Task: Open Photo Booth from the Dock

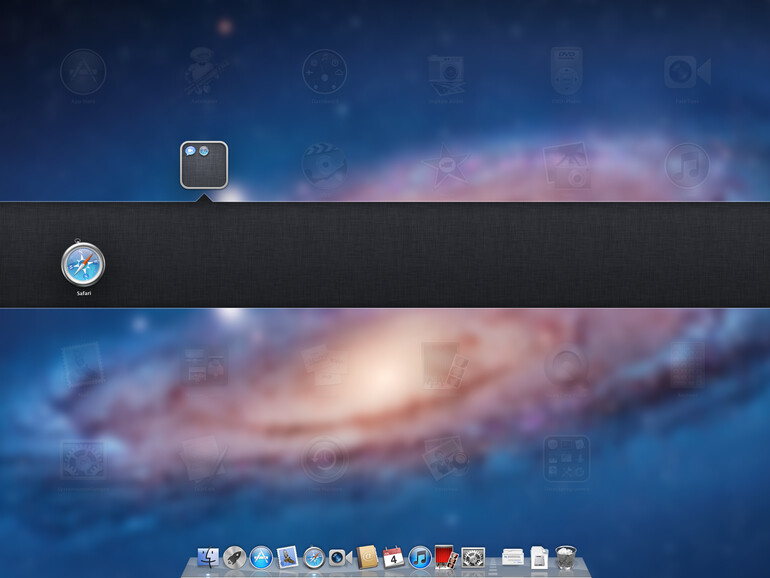Action: [x=446, y=558]
